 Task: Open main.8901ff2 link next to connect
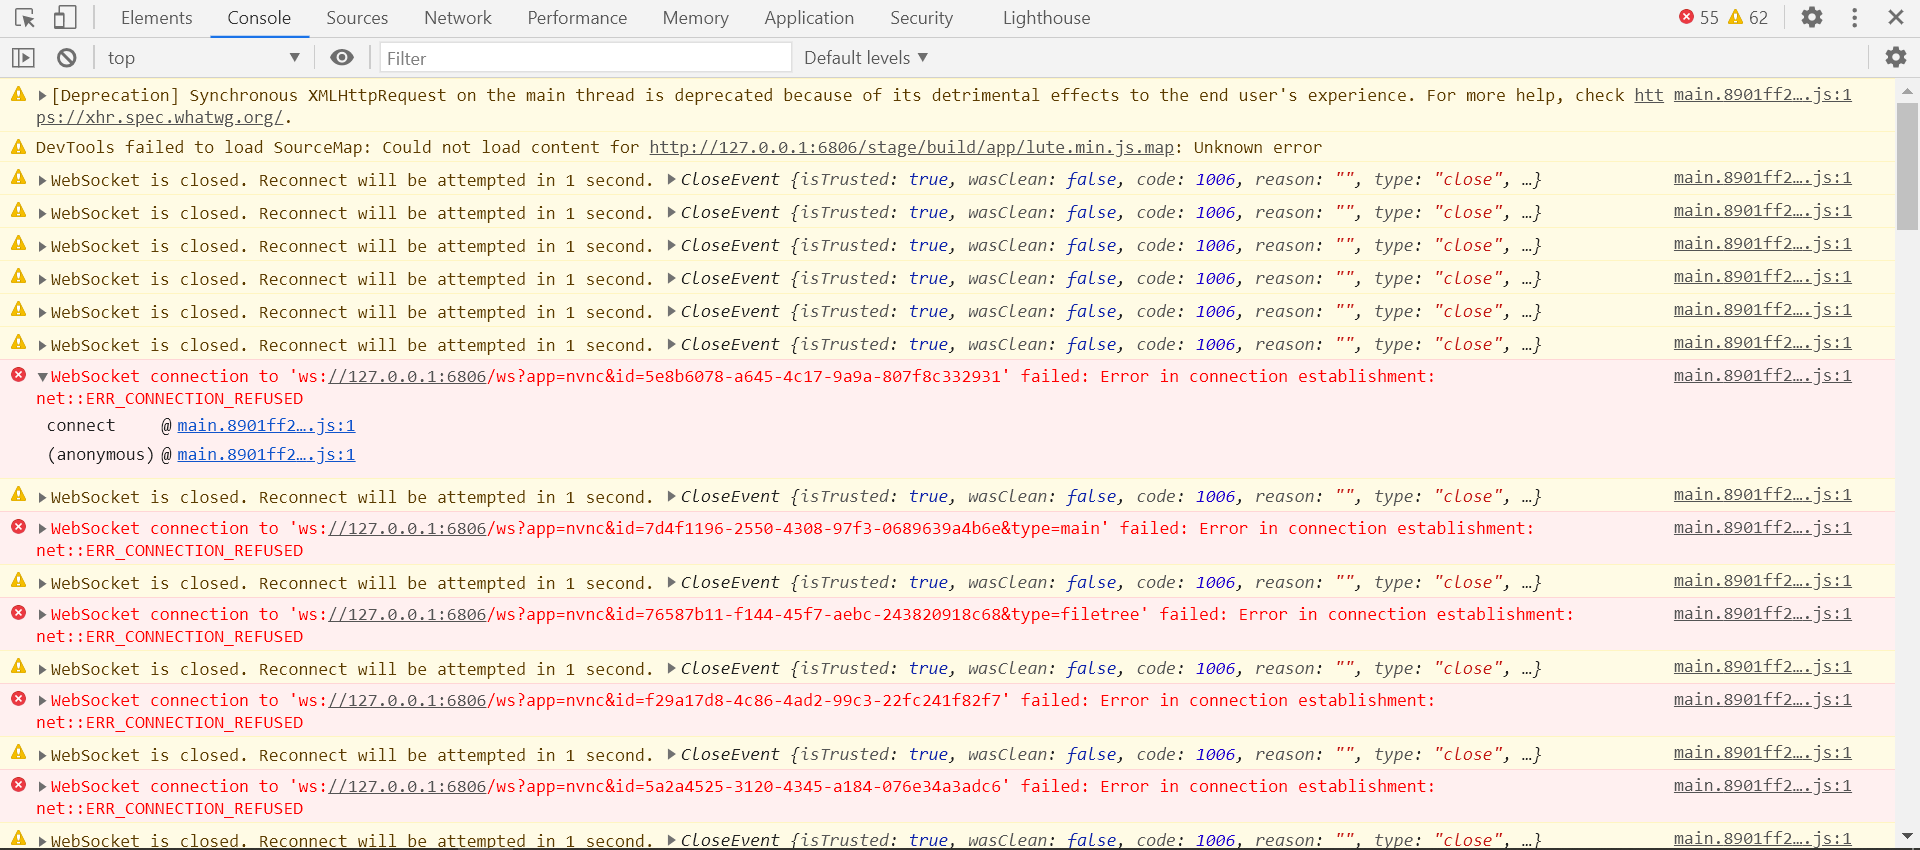[x=266, y=425]
